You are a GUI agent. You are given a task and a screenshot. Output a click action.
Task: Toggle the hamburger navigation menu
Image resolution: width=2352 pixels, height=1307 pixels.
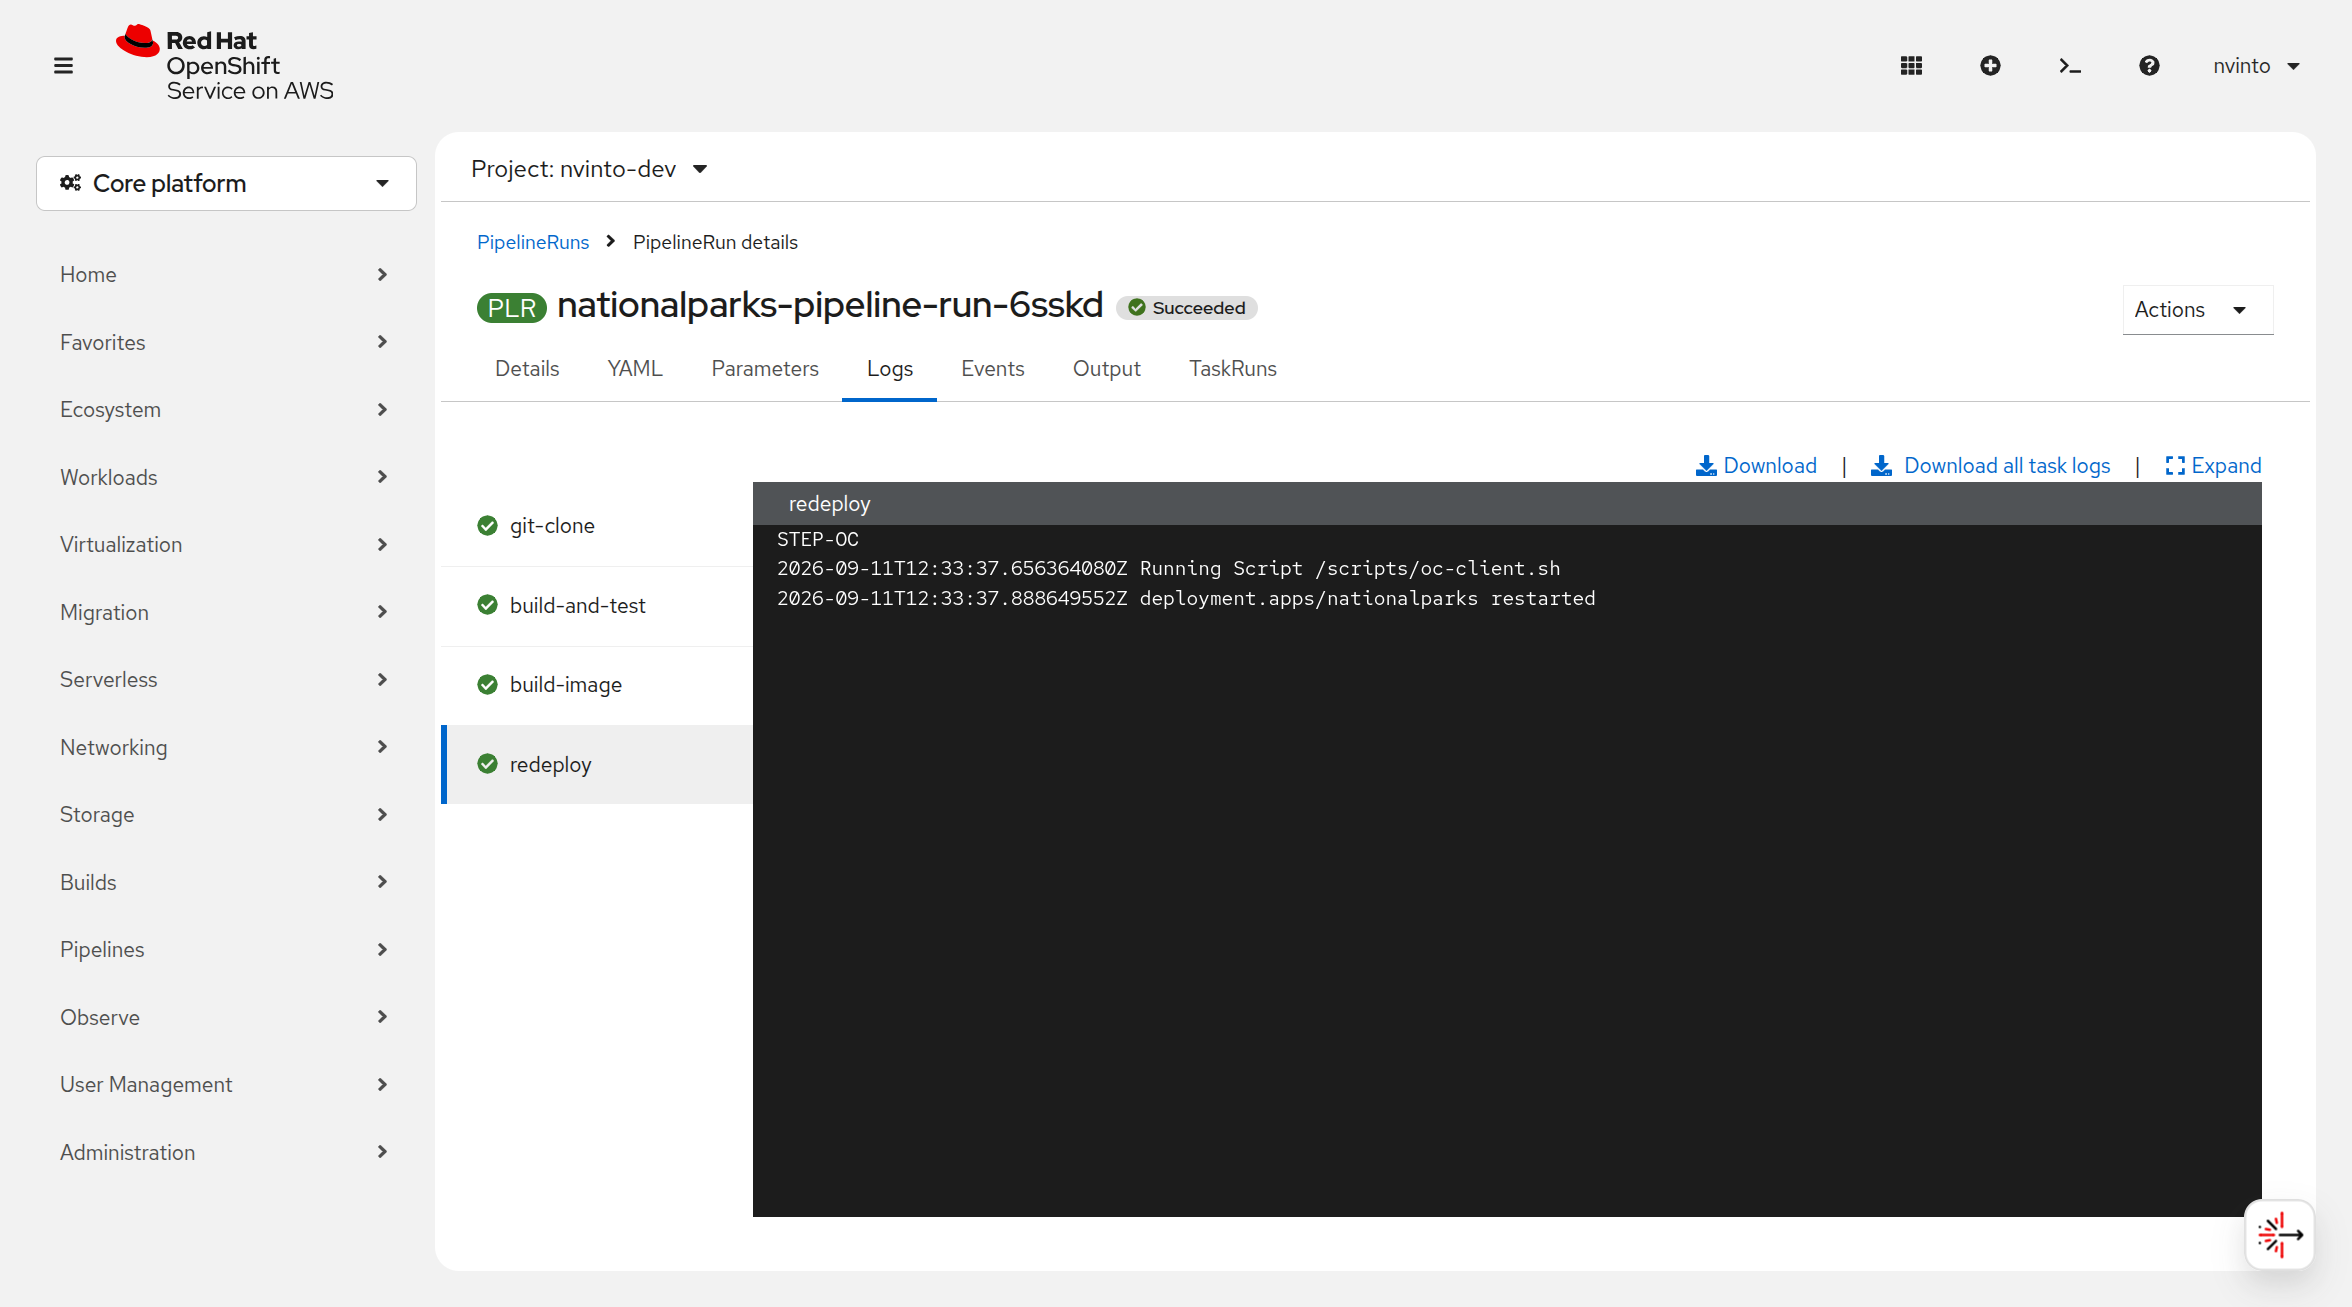tap(63, 66)
